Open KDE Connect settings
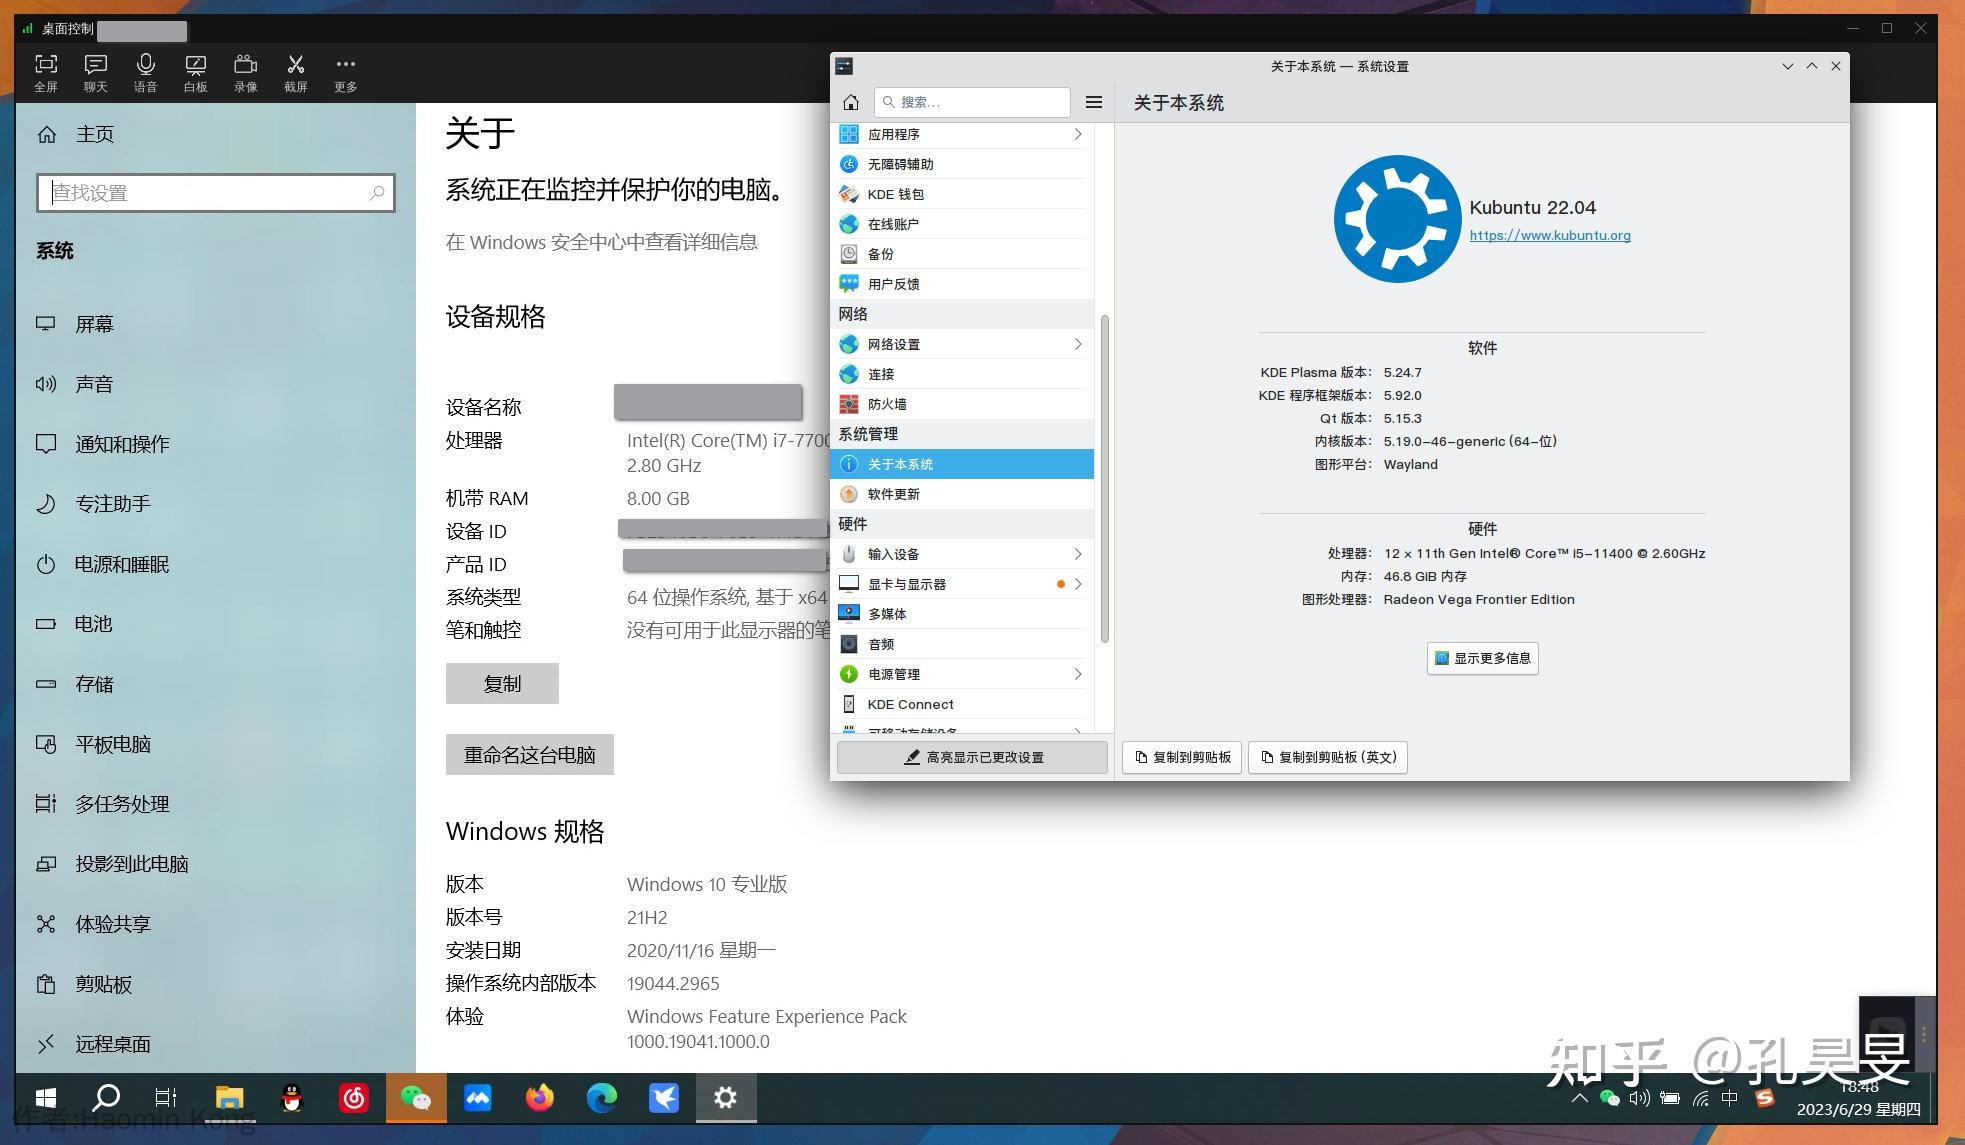Image resolution: width=1965 pixels, height=1145 pixels. 962,704
